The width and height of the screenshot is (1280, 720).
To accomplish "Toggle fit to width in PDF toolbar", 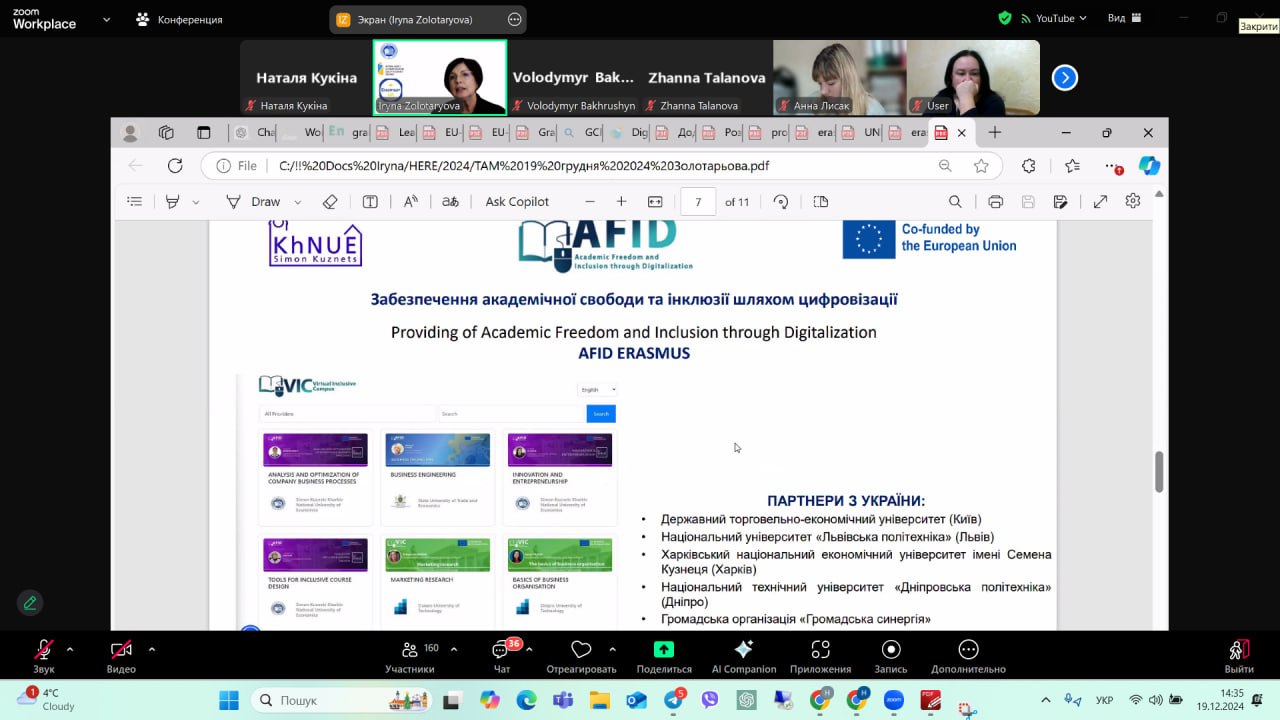I will coord(655,202).
